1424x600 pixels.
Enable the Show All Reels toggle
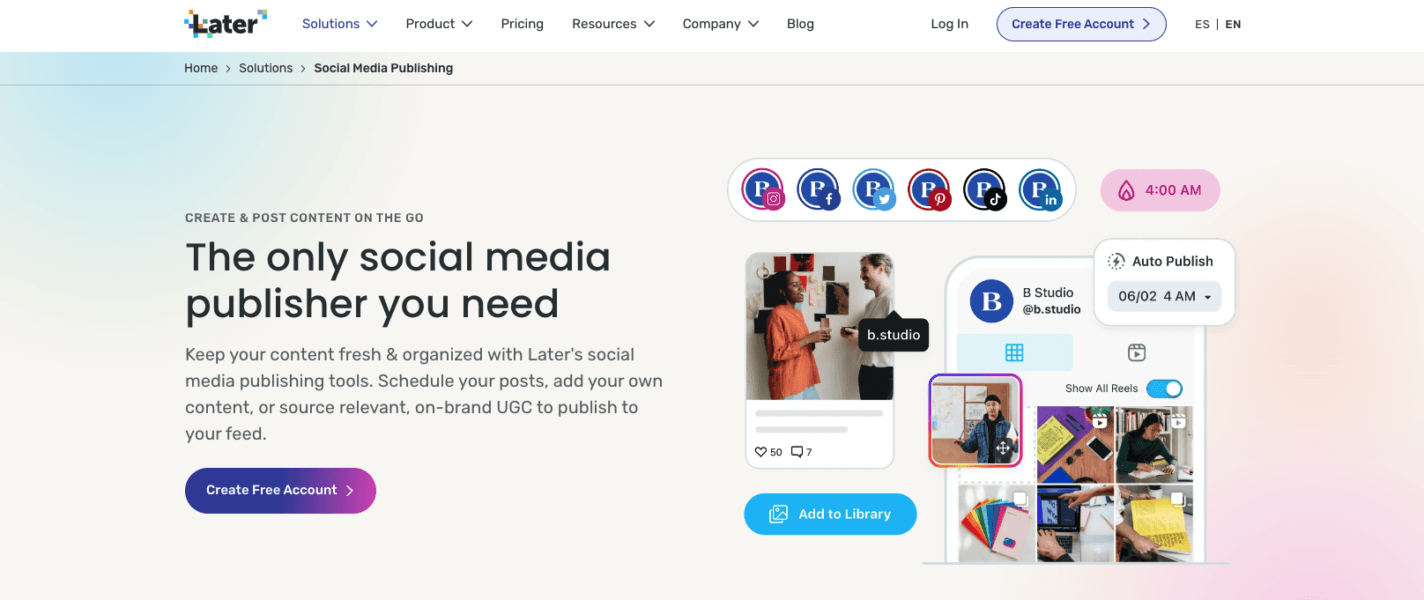point(1164,388)
